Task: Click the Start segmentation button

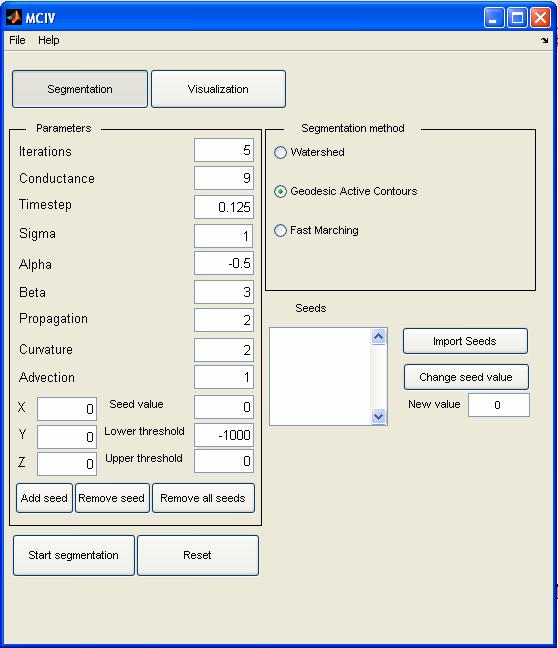Action: click(74, 555)
